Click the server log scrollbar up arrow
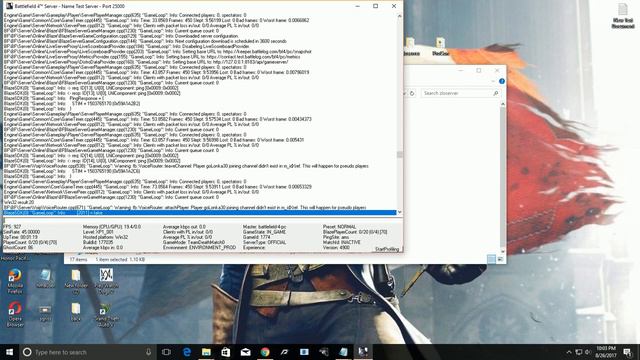The image size is (640, 360). pyautogui.click(x=399, y=16)
